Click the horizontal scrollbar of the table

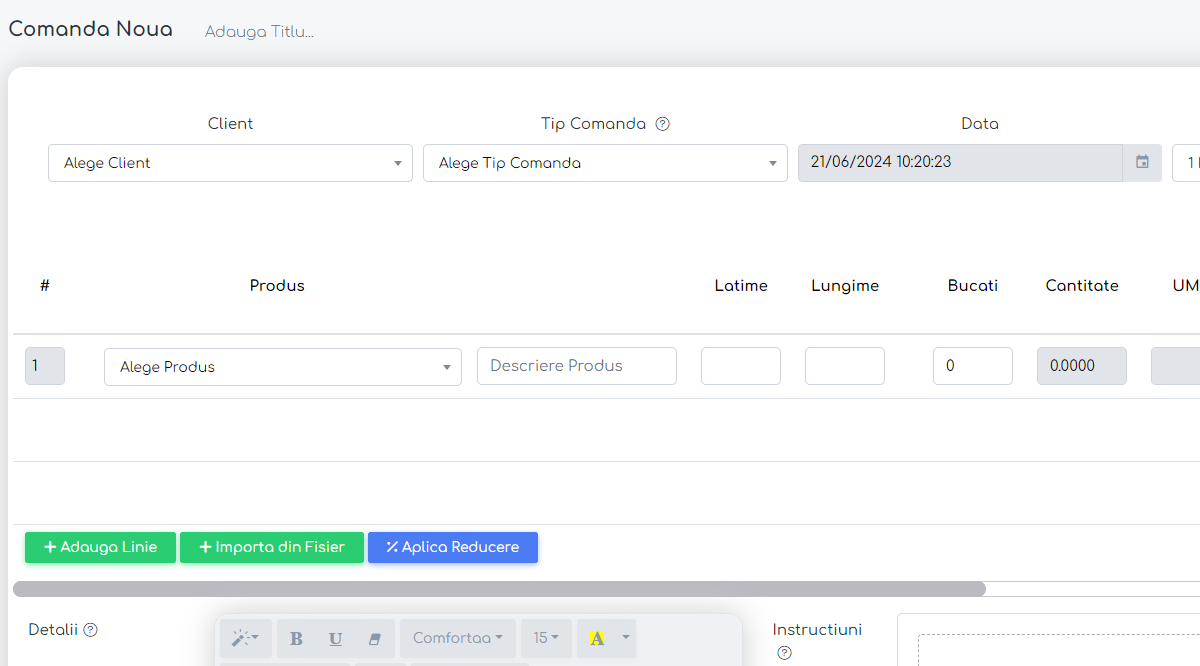499,589
